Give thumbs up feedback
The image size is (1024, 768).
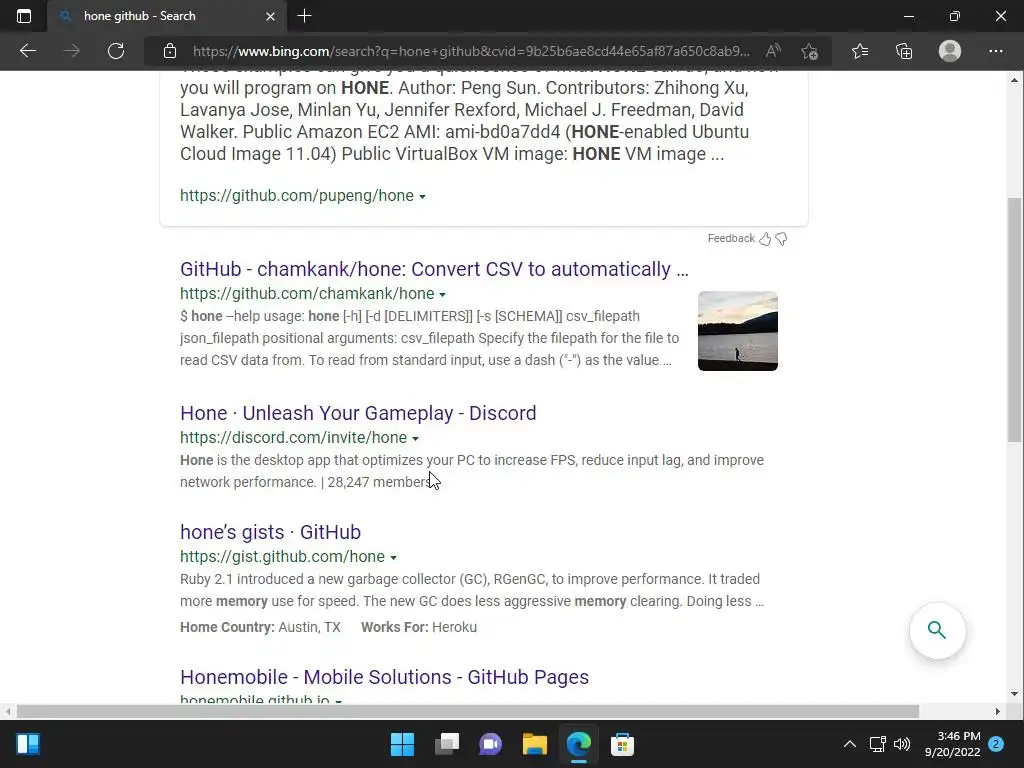click(x=765, y=239)
